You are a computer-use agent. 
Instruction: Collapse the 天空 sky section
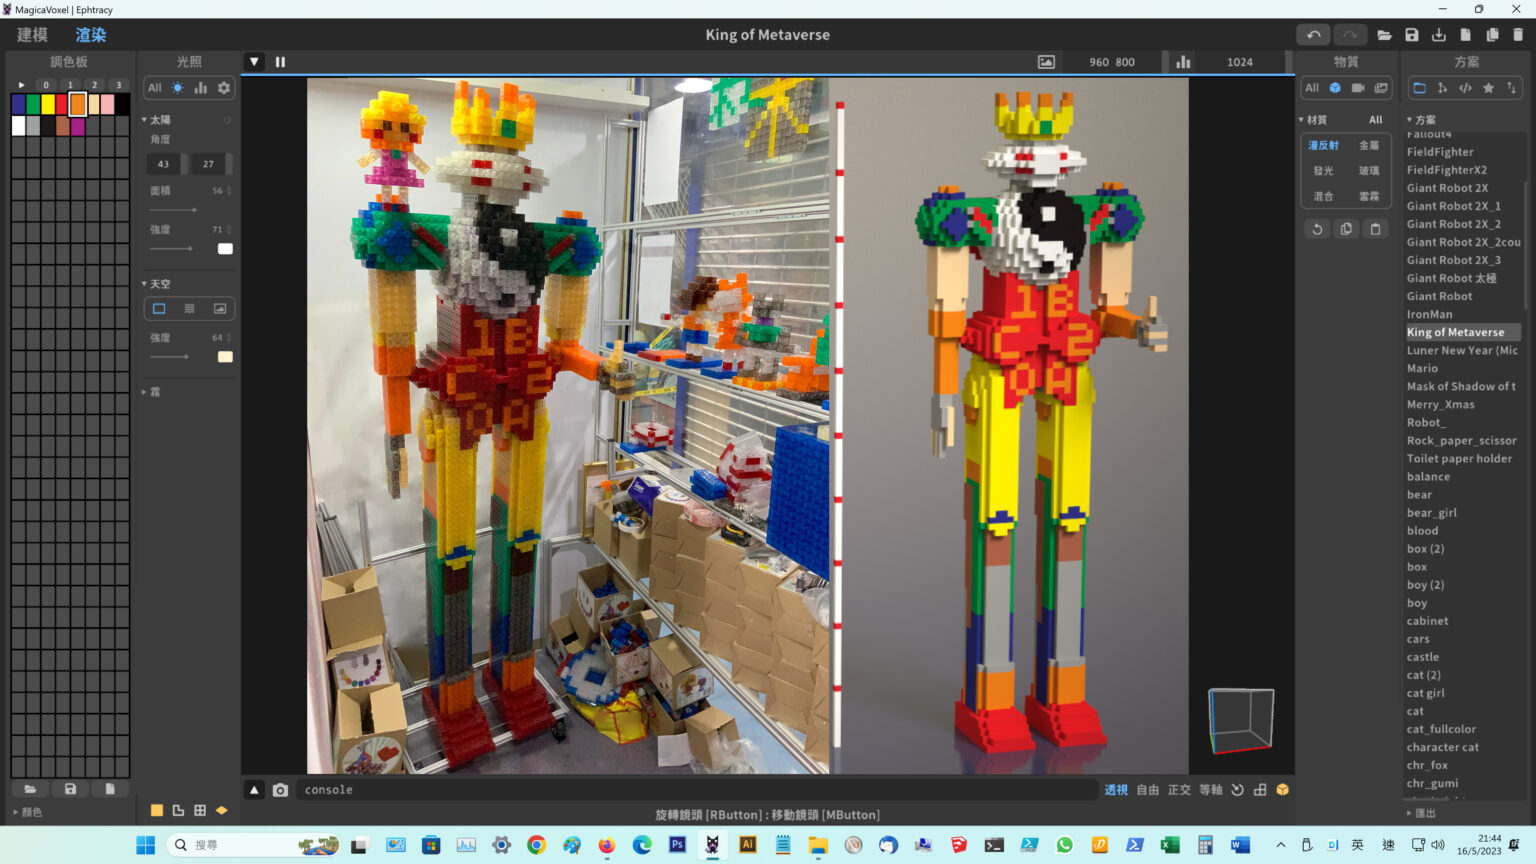[x=144, y=284]
